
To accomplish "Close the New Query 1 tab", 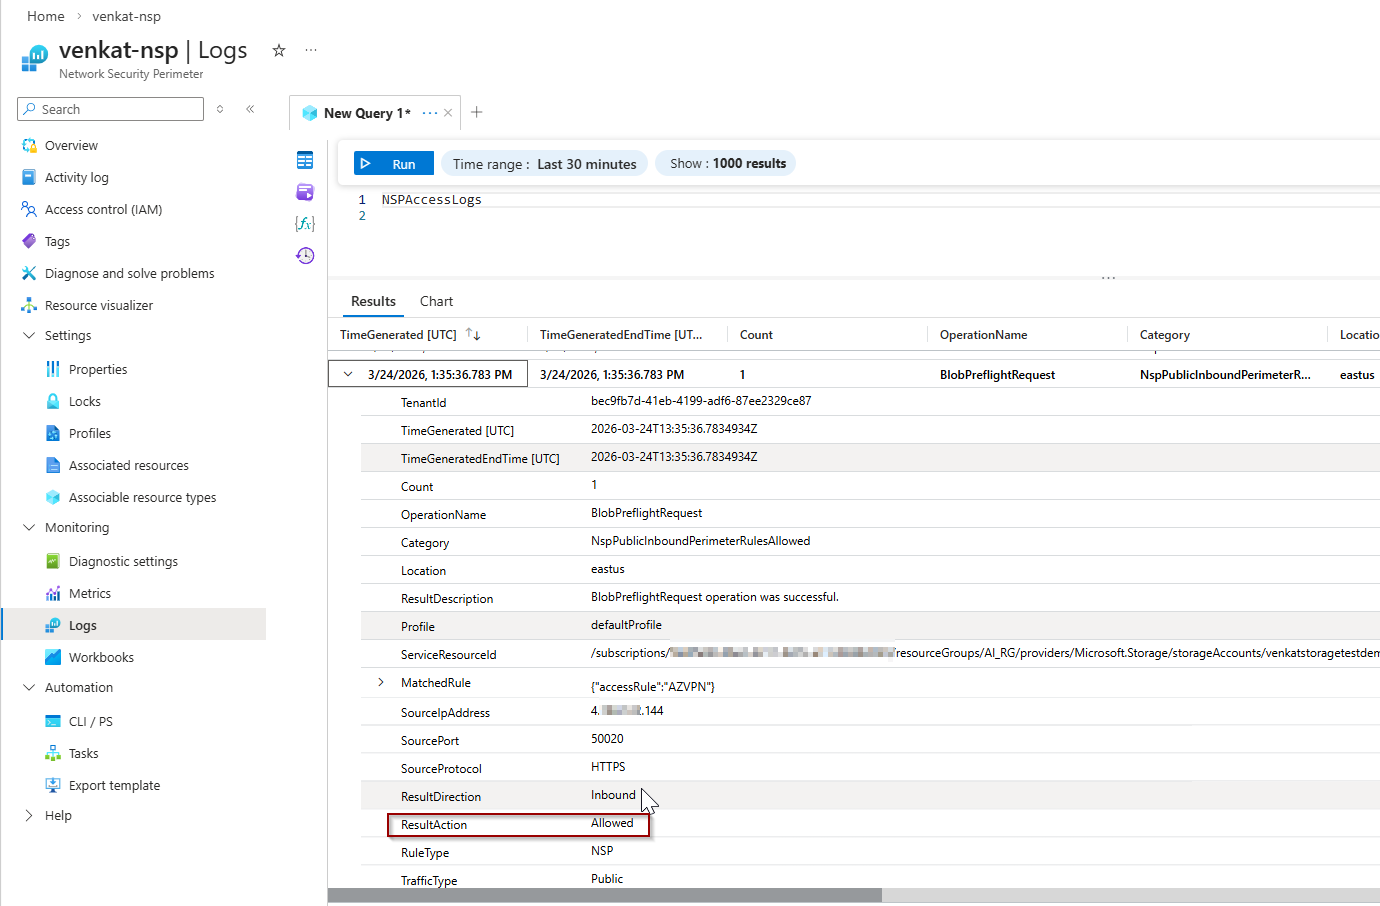I will point(448,113).
